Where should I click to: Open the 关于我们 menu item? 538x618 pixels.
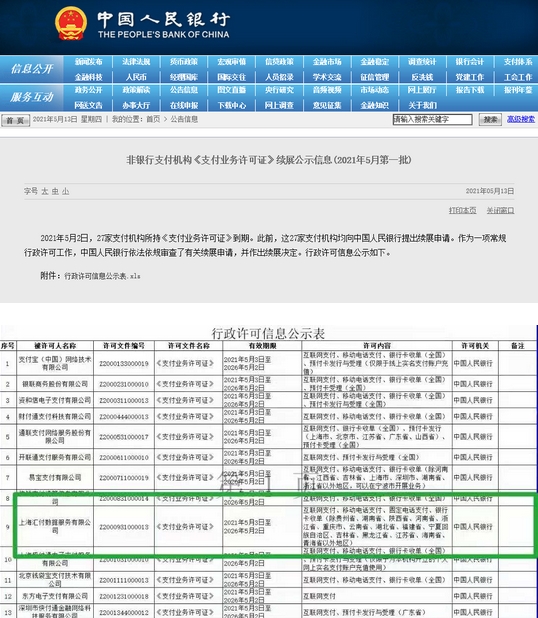[422, 105]
